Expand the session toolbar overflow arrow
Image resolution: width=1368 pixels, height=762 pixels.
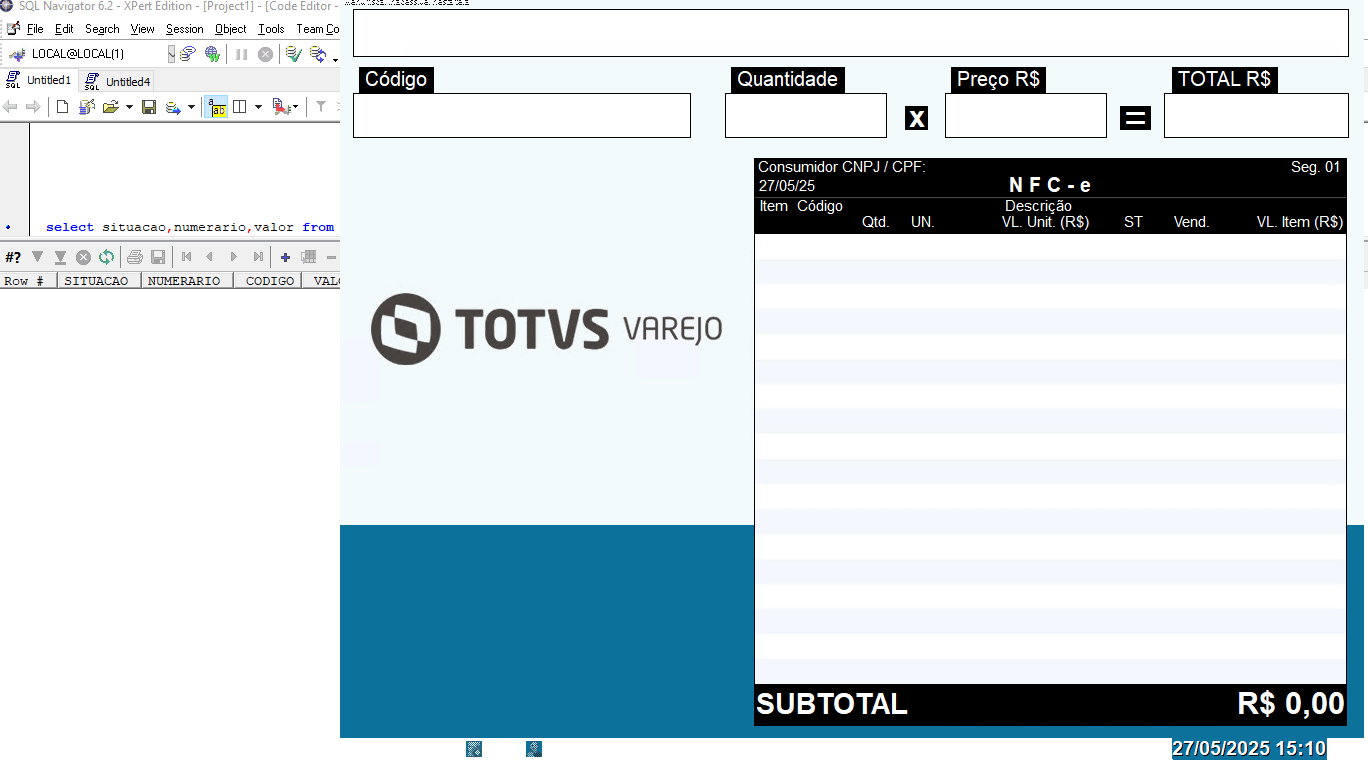(x=335, y=58)
